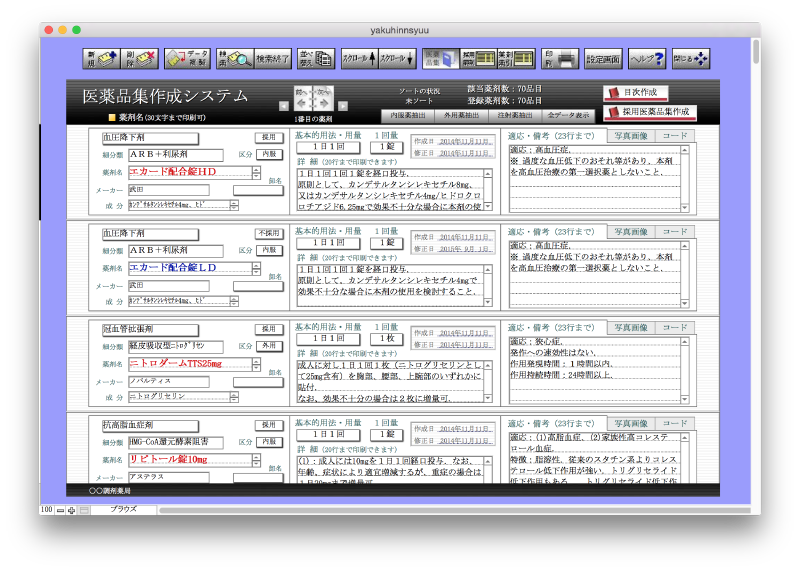Click the window vertical scrollbar

pyautogui.click(x=756, y=51)
